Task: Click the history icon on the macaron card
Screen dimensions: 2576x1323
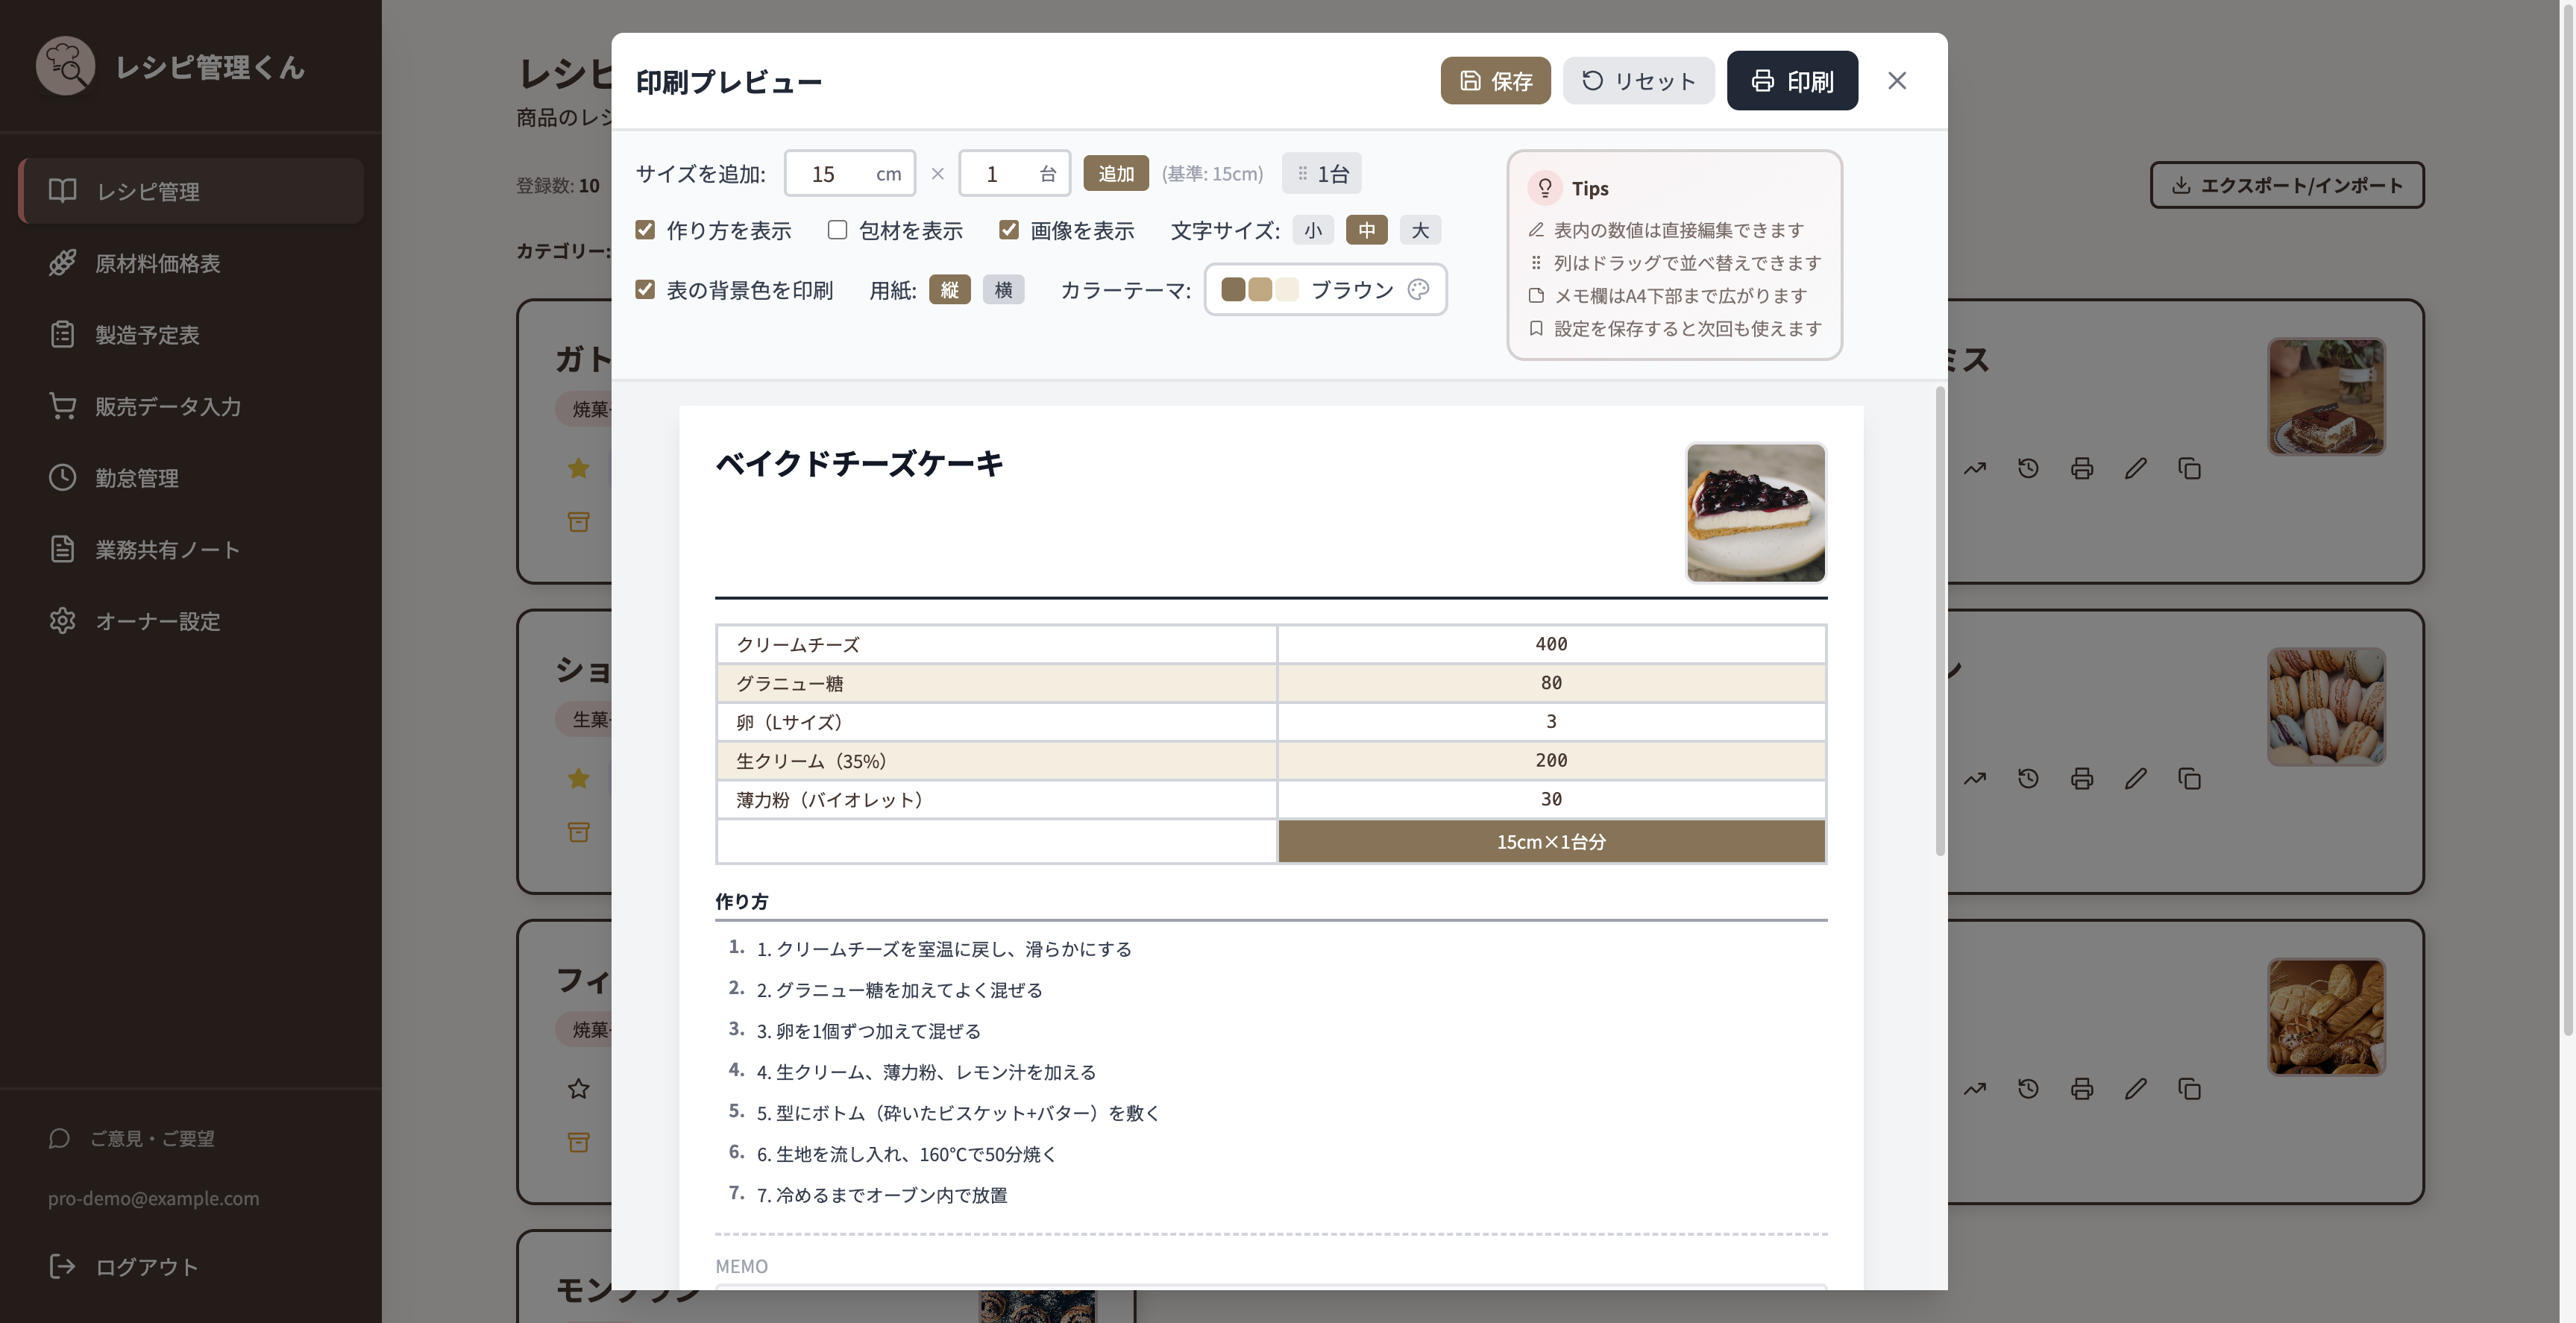Action: (x=2027, y=778)
